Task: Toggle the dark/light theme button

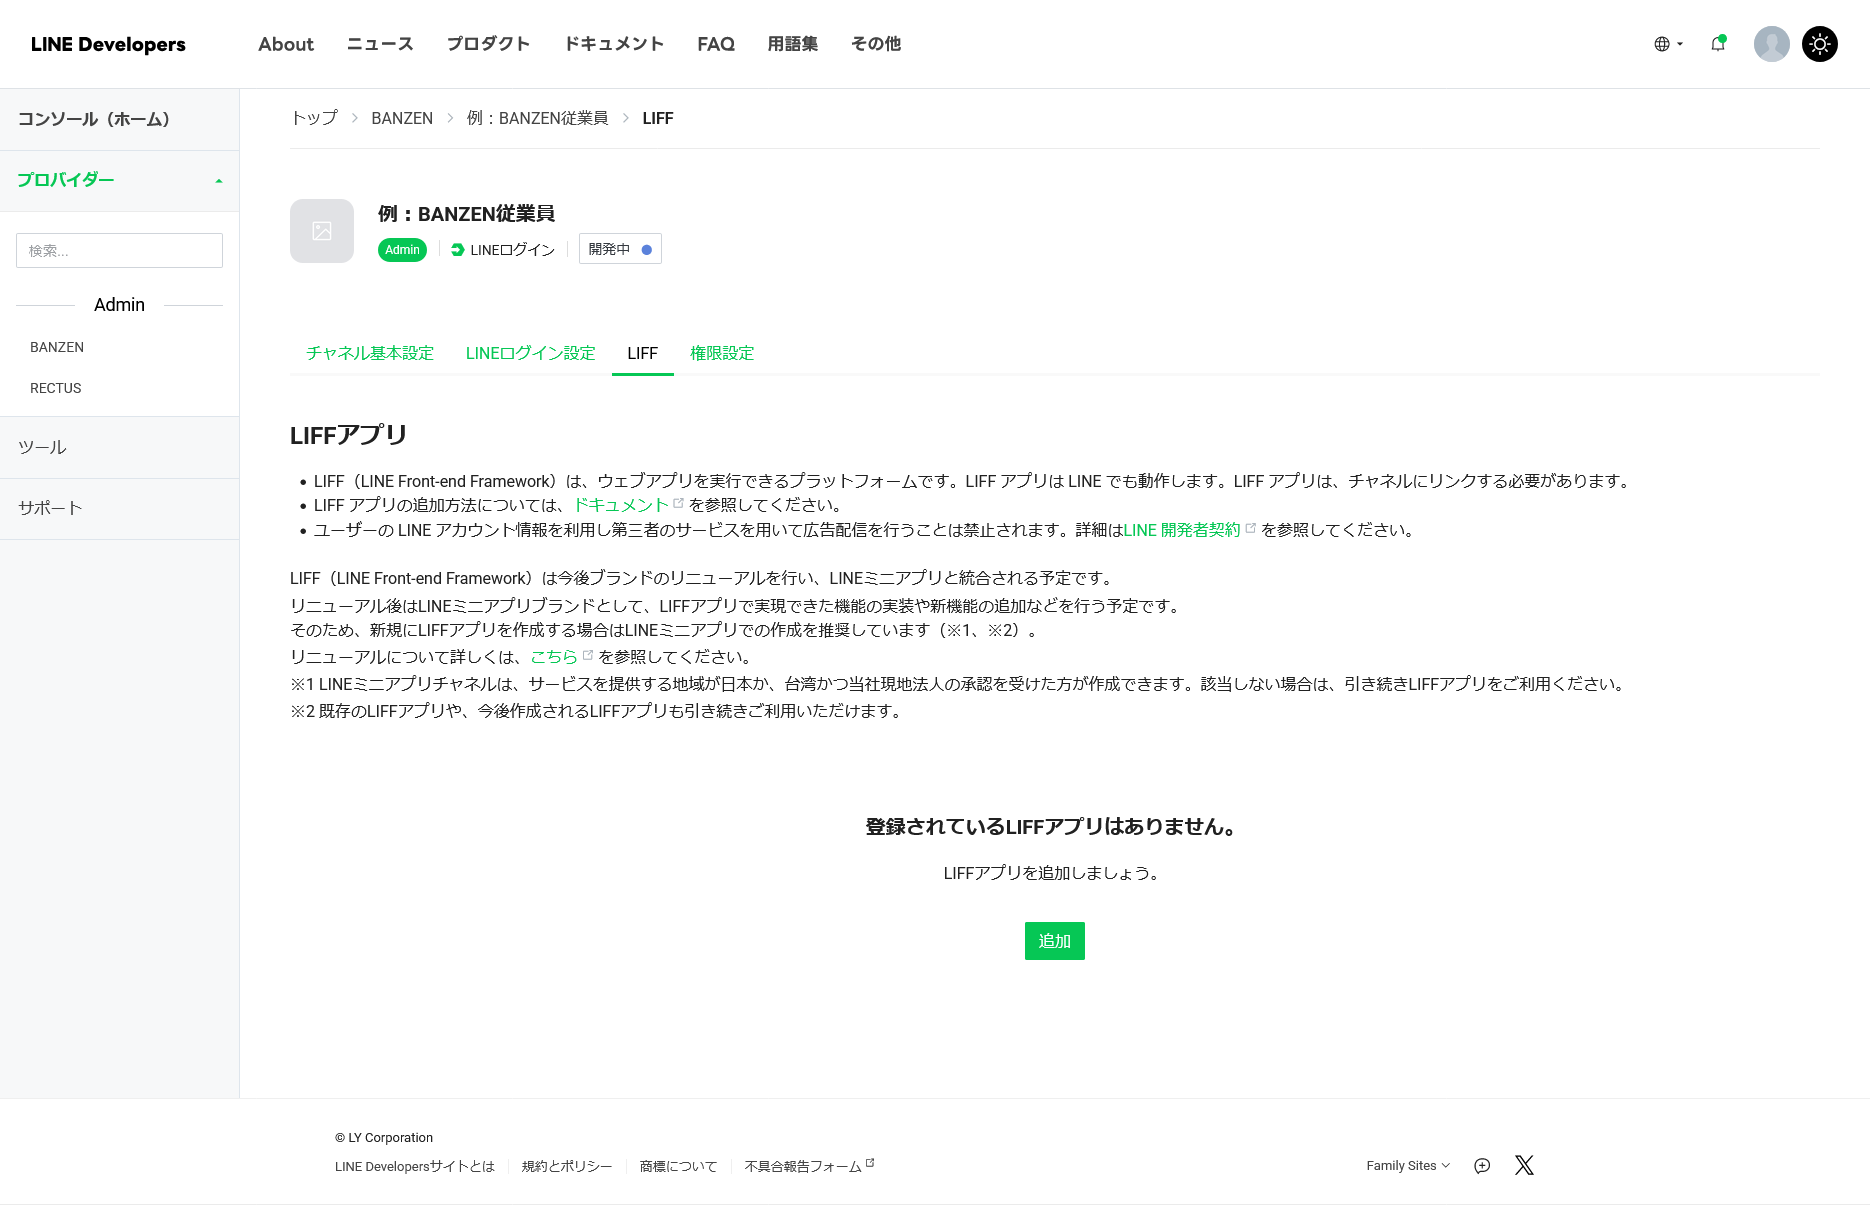Action: [1819, 44]
